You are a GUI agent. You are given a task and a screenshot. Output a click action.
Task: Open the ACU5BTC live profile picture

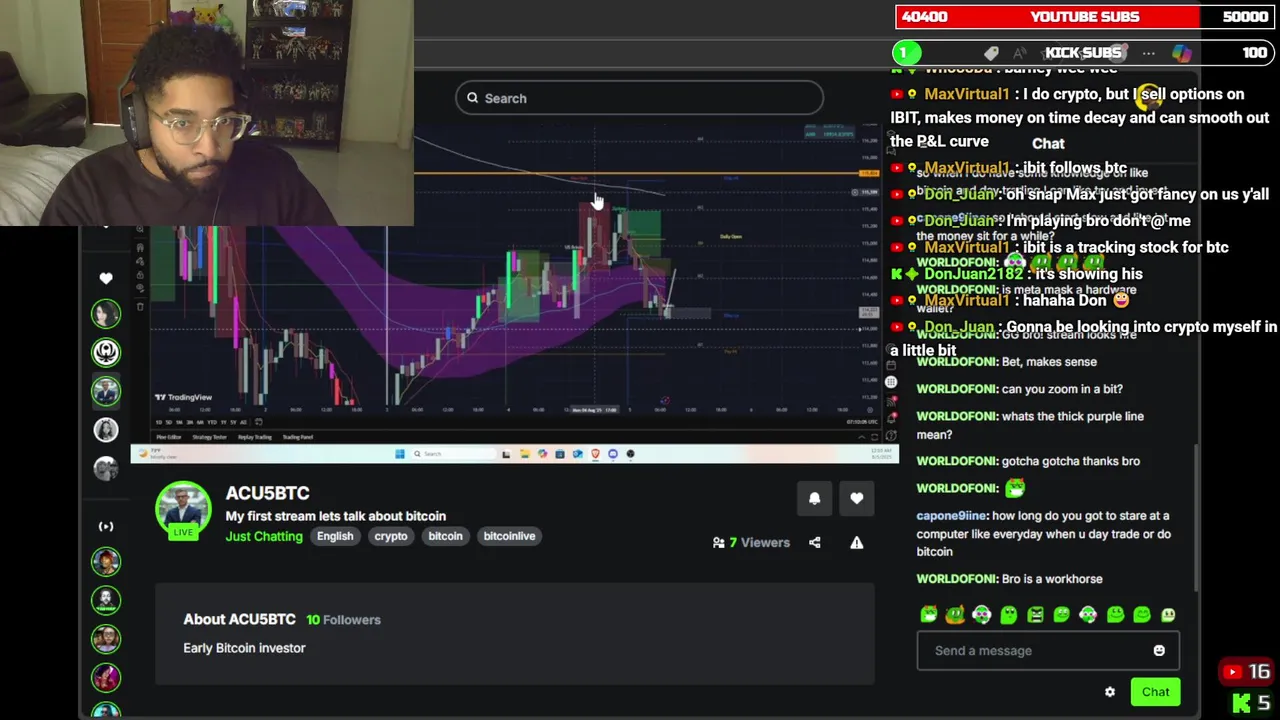(183, 509)
